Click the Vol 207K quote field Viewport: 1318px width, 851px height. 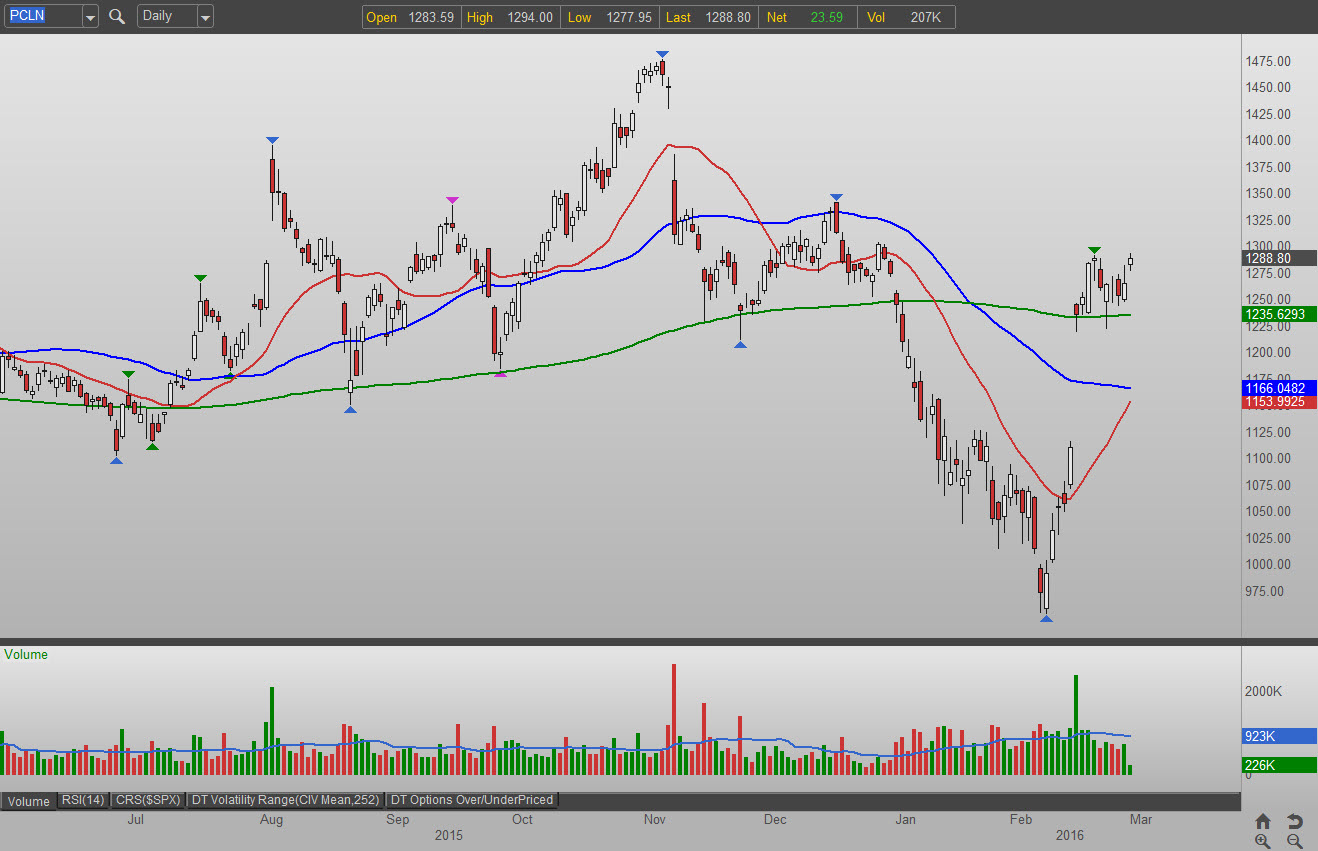tap(908, 17)
